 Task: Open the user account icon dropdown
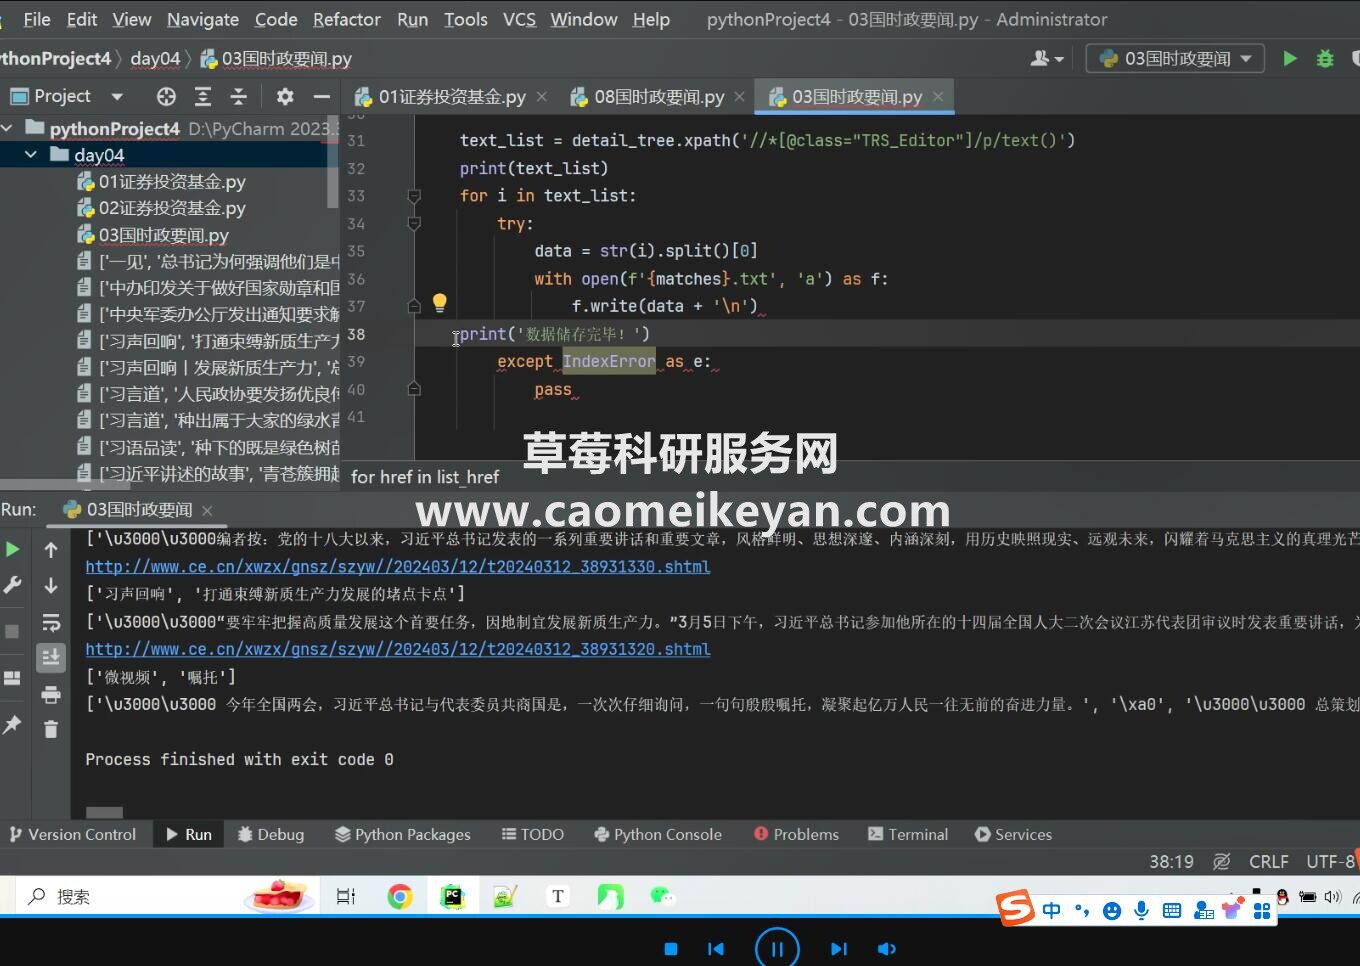point(1047,59)
